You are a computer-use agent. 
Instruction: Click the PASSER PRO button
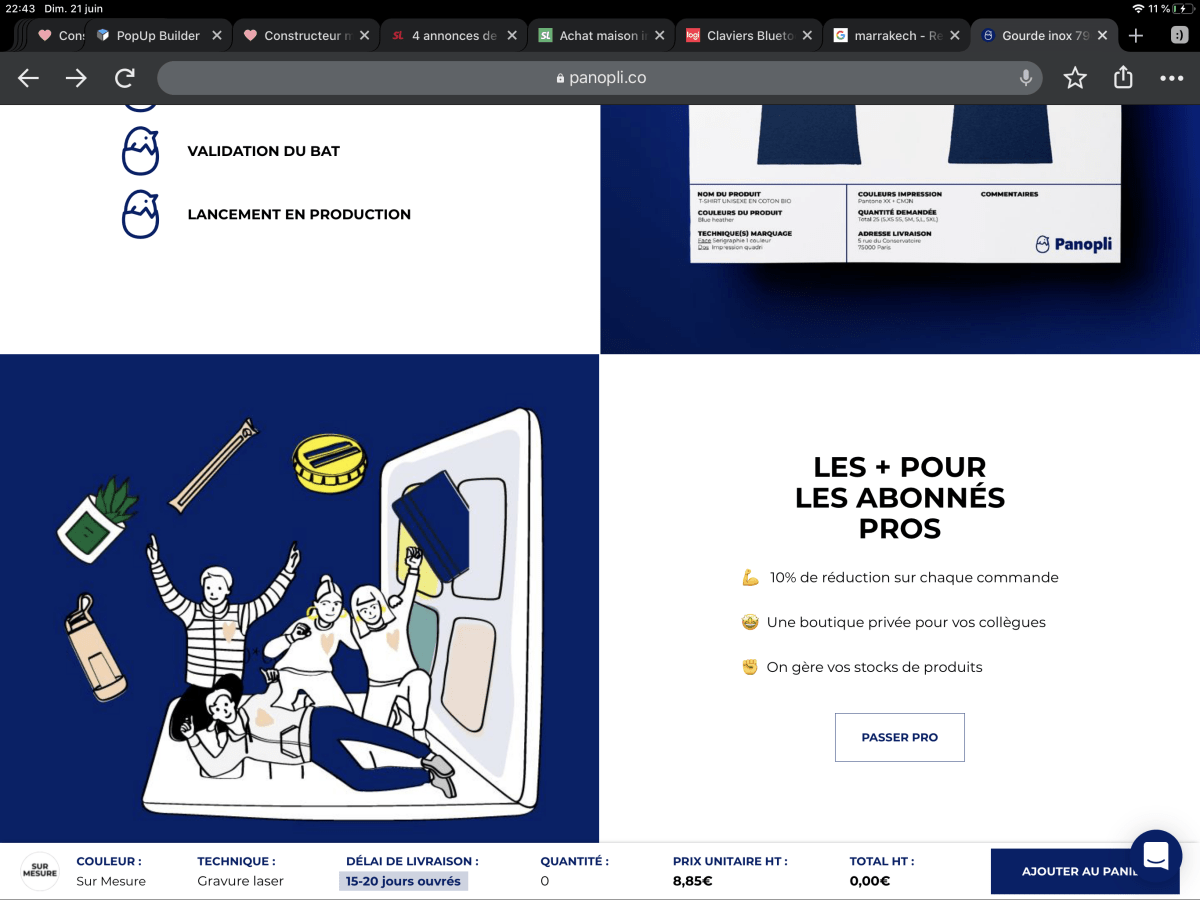tap(899, 737)
